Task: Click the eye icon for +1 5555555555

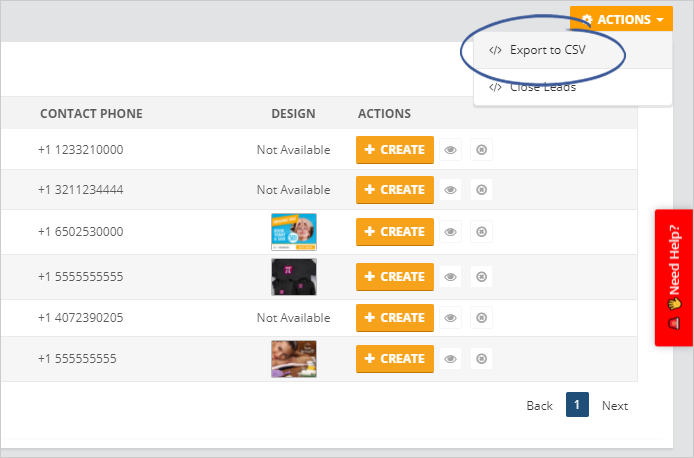Action: click(451, 277)
